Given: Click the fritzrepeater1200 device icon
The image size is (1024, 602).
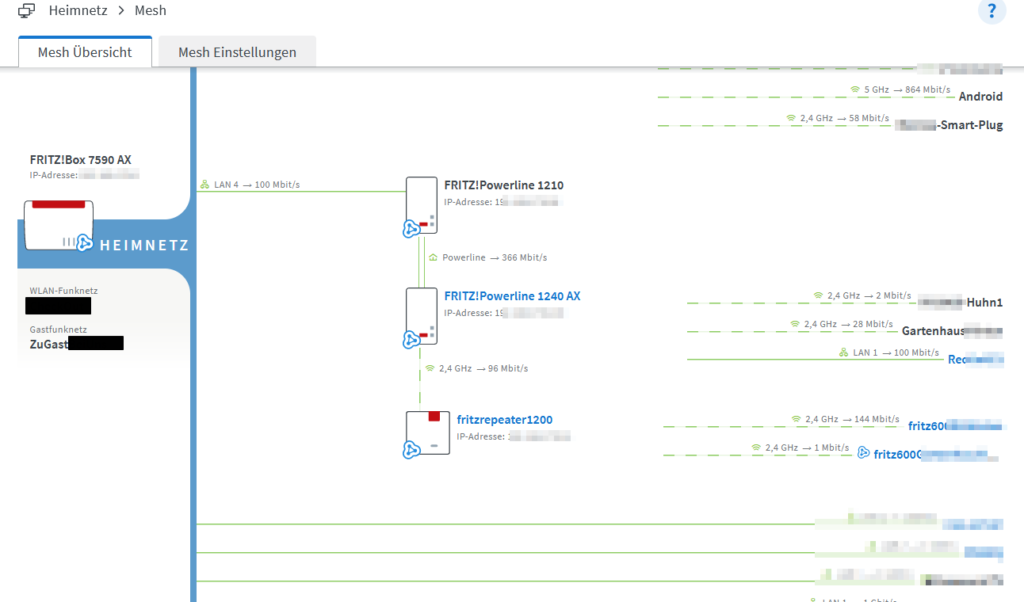Looking at the screenshot, I should click(427, 432).
